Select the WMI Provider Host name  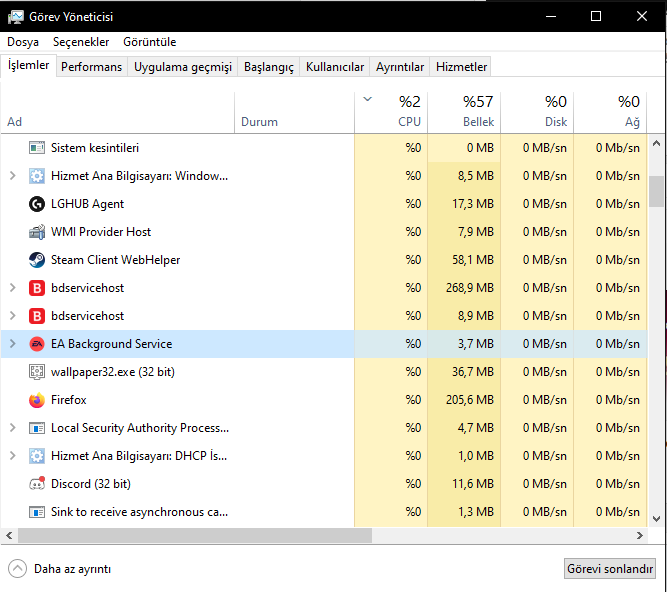[x=101, y=232]
